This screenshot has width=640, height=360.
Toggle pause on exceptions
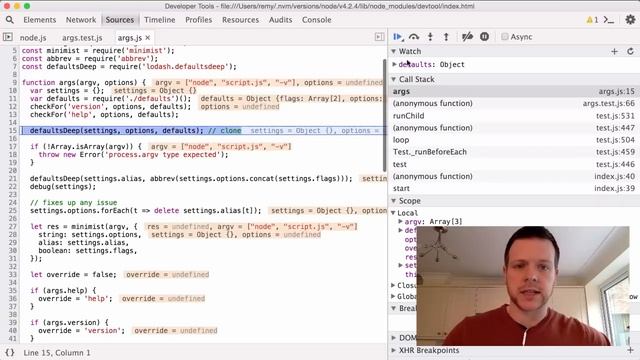(x=484, y=37)
